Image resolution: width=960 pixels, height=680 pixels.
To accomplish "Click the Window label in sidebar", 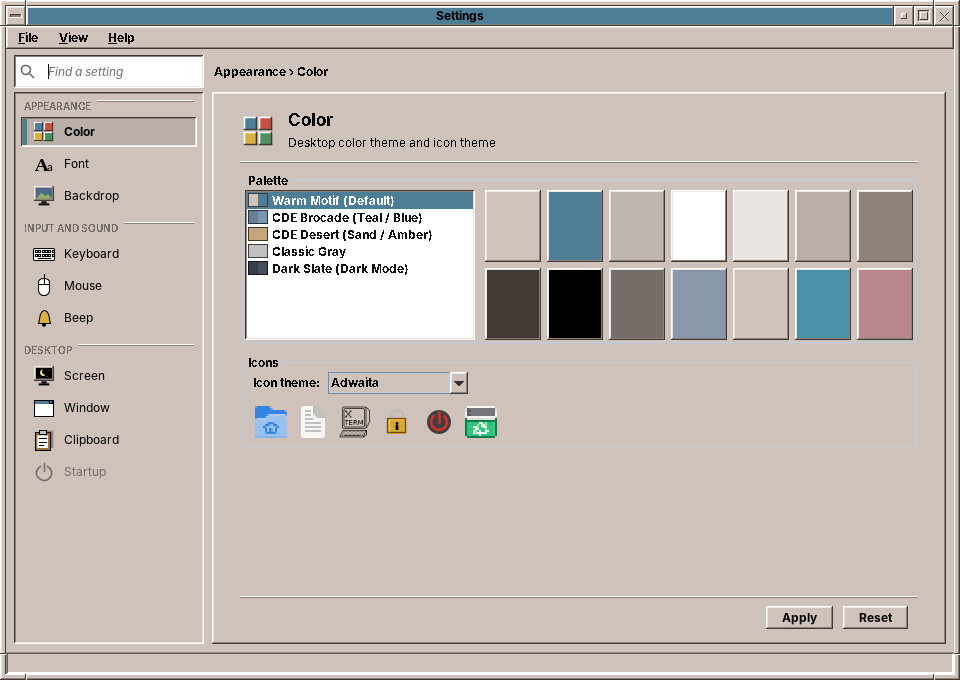I will tap(86, 408).
